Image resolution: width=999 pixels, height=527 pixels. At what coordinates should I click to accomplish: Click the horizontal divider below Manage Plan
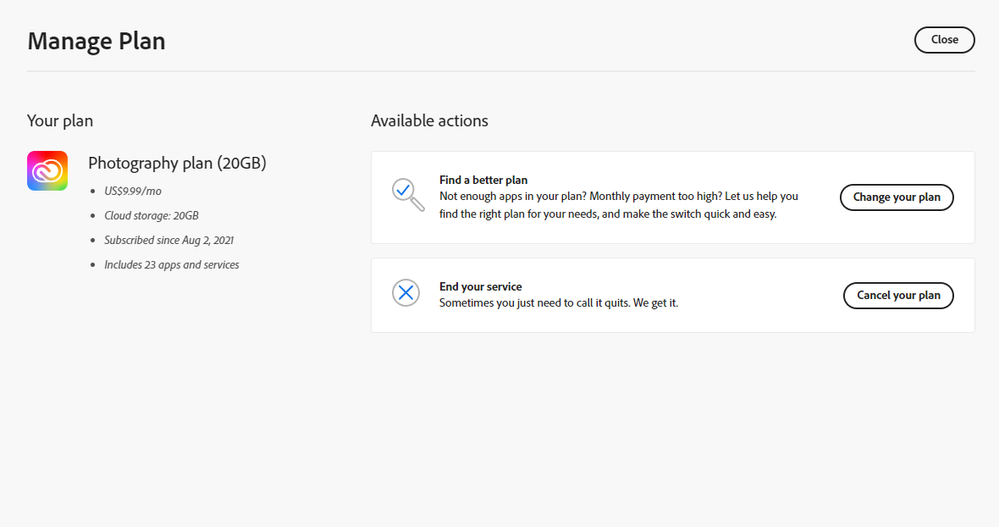[x=500, y=71]
